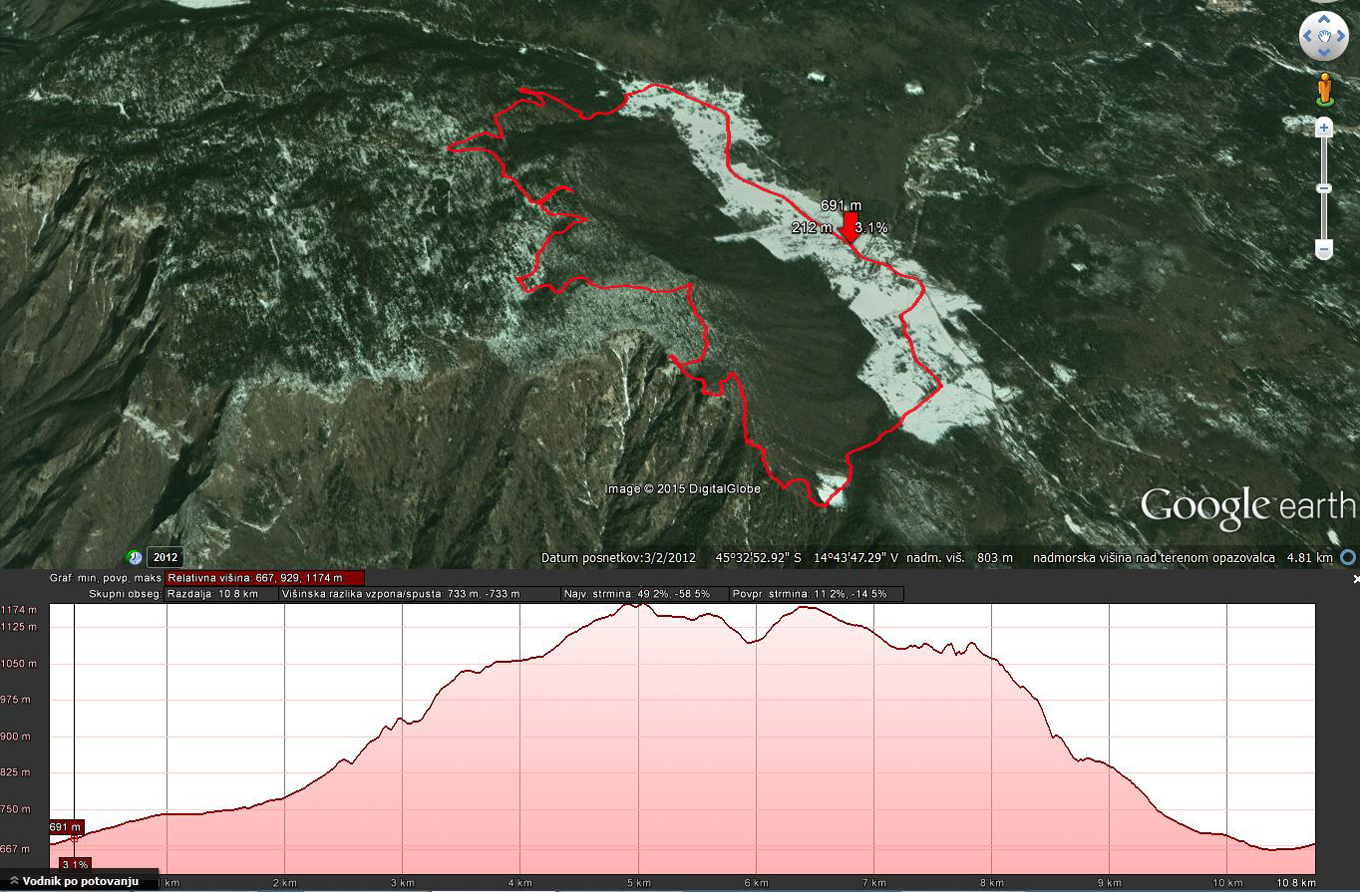Open historical imagery clock icon
Screen dimensions: 1360x892
(134, 557)
